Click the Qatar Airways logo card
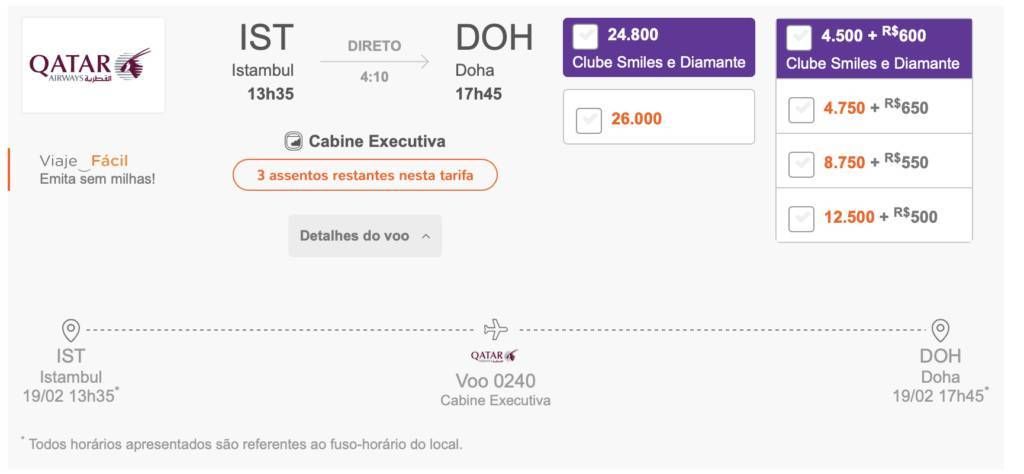The width and height of the screenshot is (1024, 474). (x=93, y=65)
